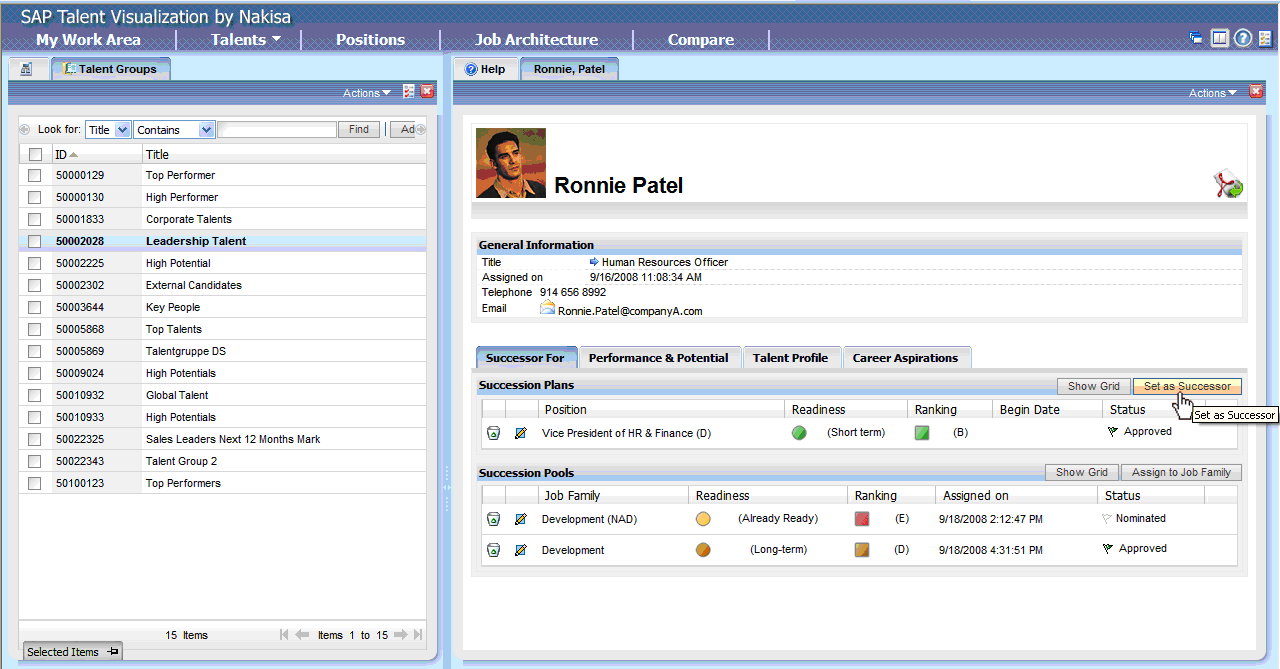Click the Find button
The image size is (1280, 669).
click(359, 129)
